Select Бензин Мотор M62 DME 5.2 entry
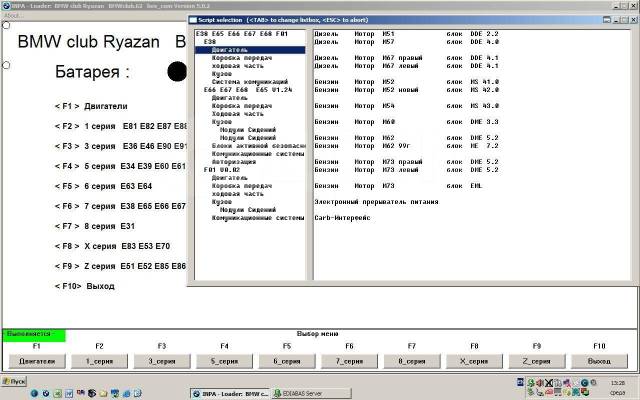 [406, 138]
